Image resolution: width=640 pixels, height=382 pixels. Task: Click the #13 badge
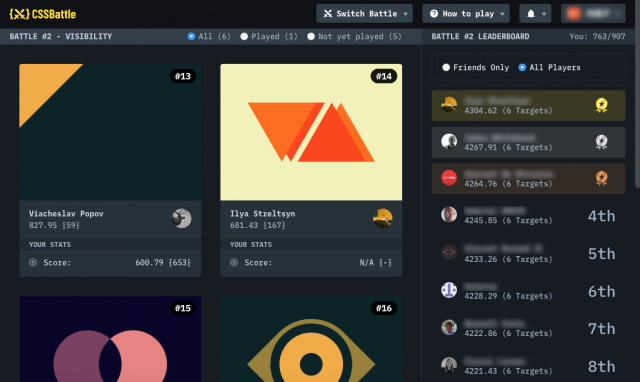[x=183, y=76]
